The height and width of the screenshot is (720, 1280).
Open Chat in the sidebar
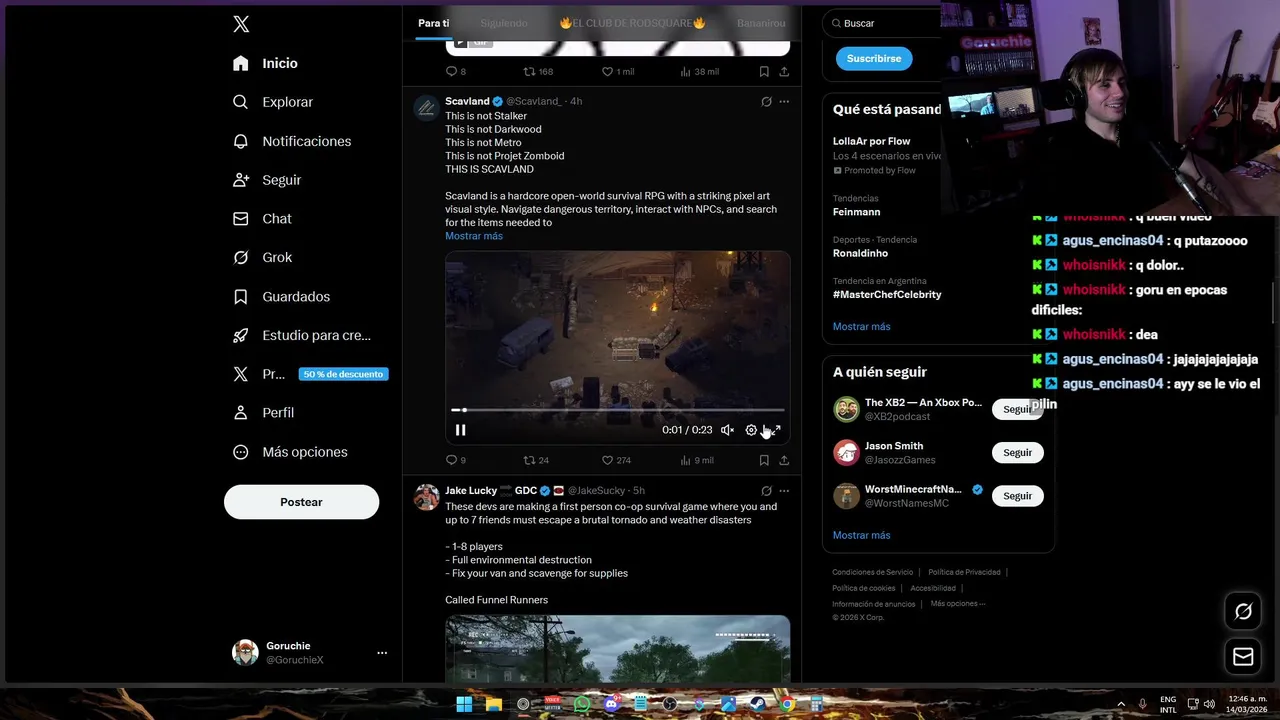(x=262, y=219)
